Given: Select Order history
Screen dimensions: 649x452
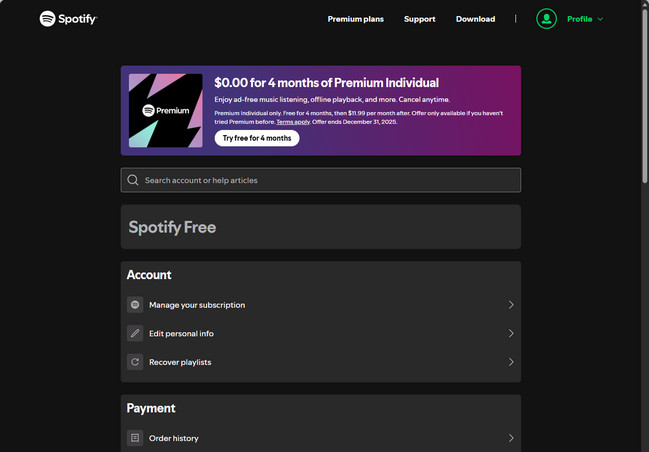Looking at the screenshot, I should coord(321,438).
